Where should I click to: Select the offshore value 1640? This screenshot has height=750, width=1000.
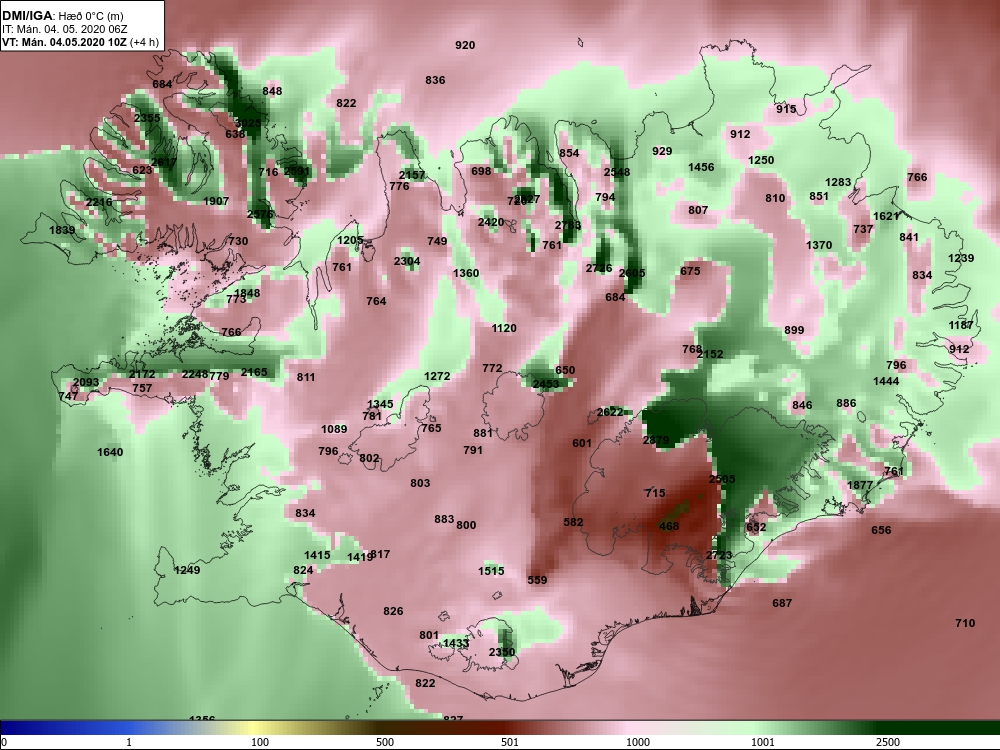[110, 452]
